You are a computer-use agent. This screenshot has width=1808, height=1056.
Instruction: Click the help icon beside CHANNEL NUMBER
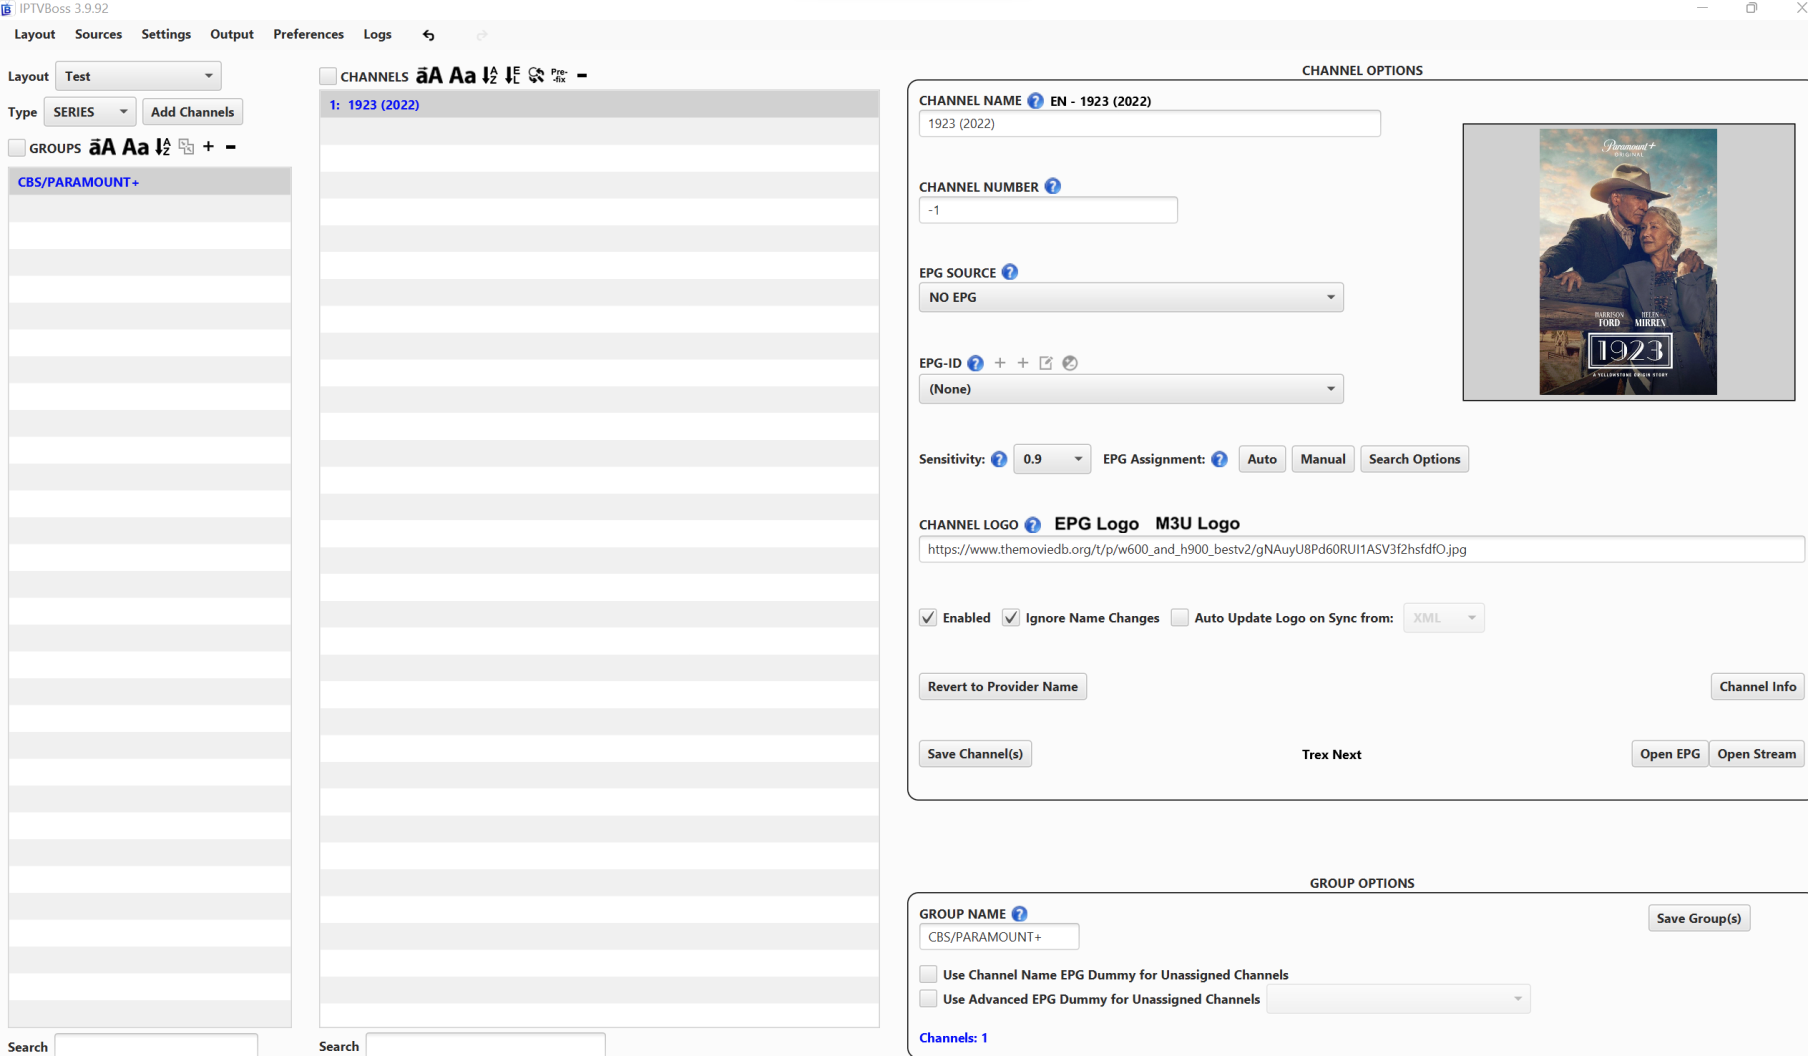tap(1053, 186)
